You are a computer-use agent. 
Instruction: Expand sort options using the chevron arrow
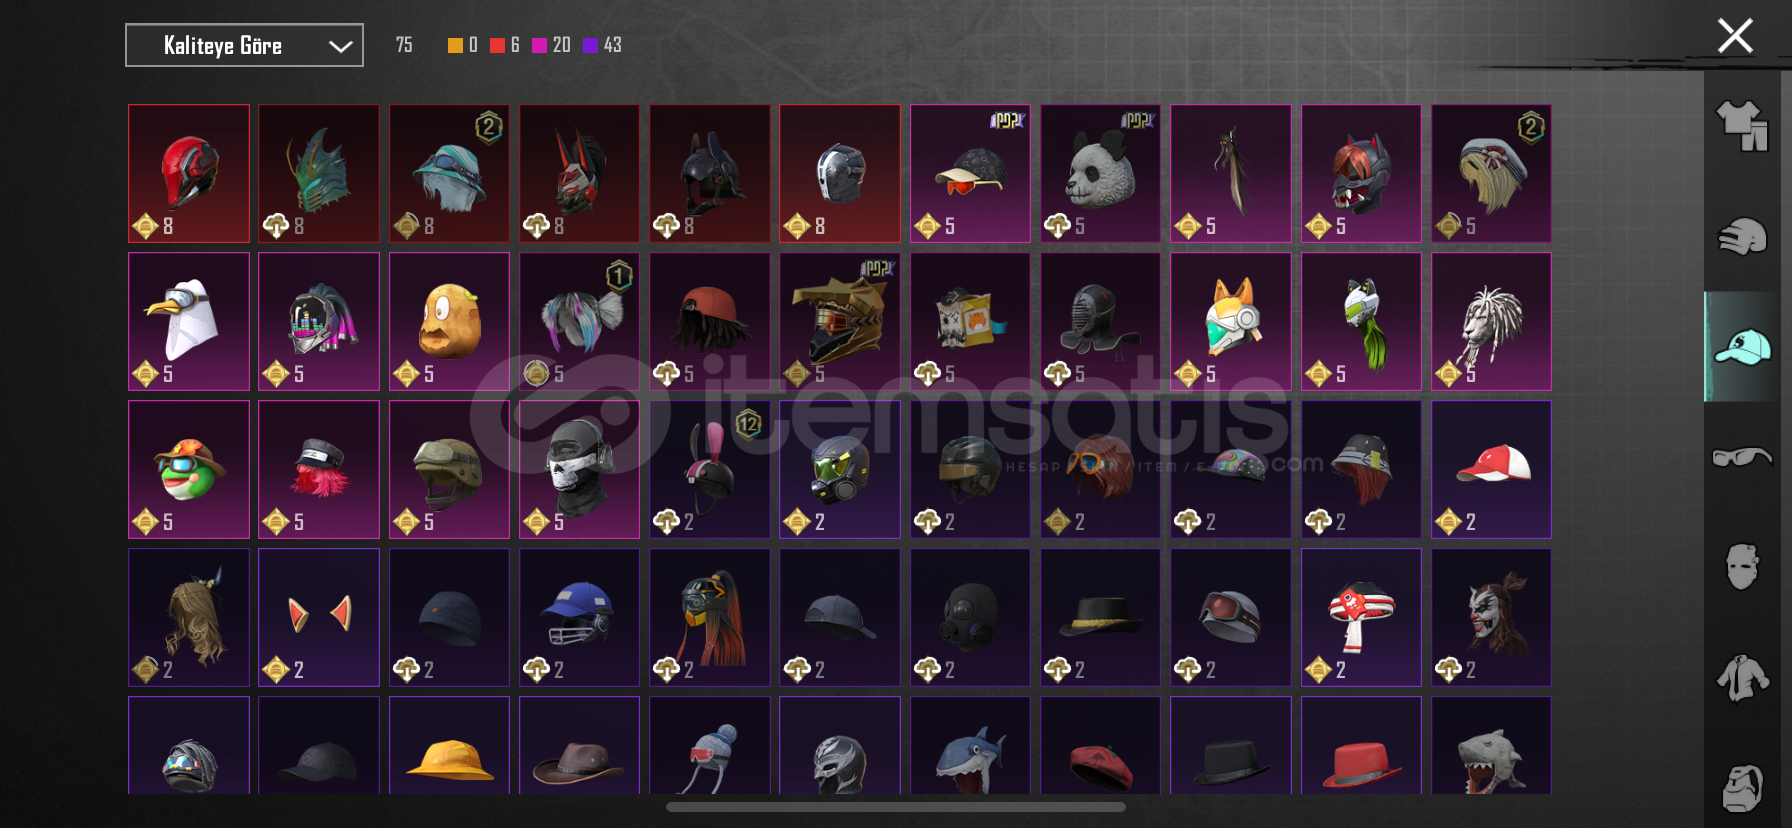[x=340, y=46]
